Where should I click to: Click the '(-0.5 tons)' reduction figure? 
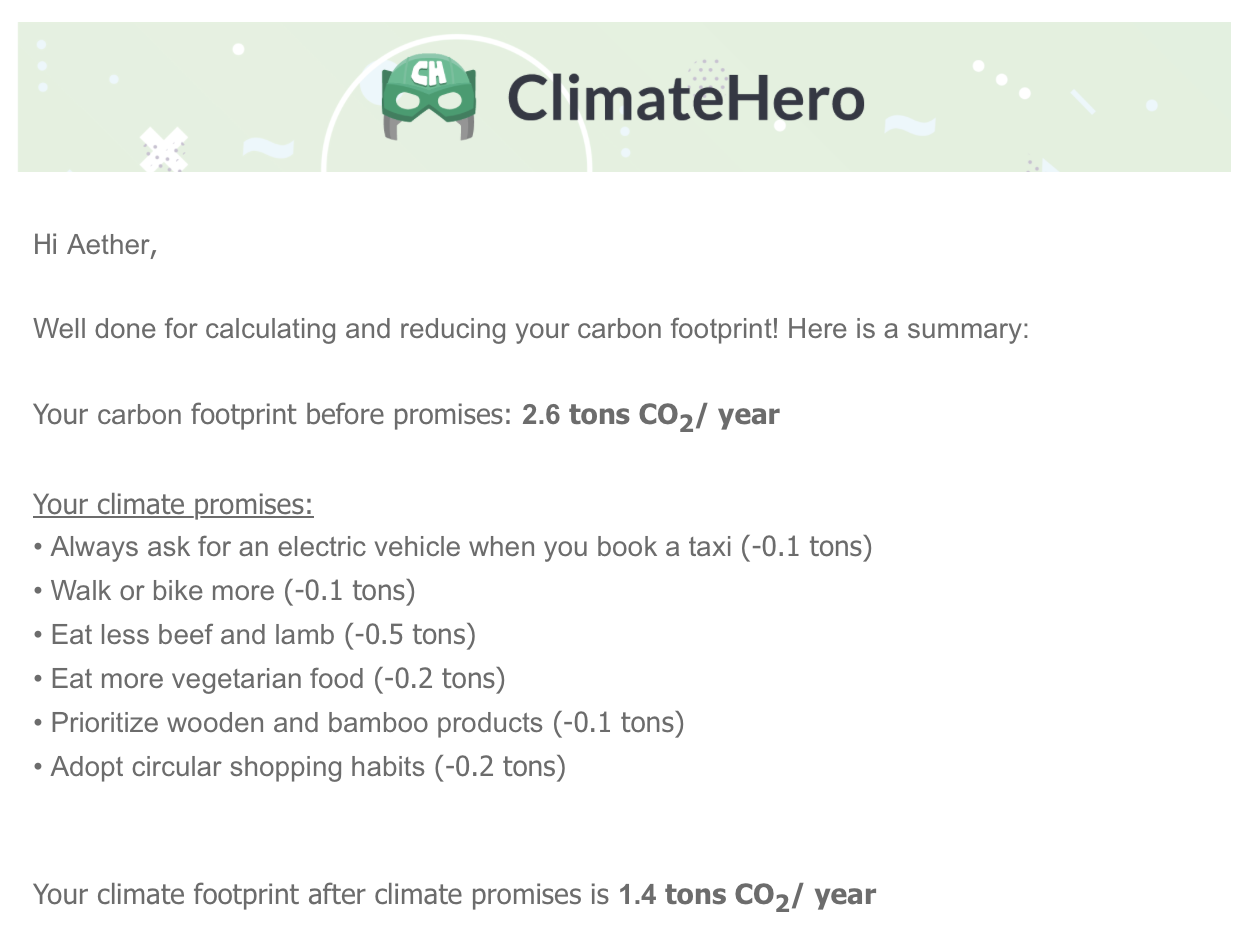[x=410, y=635]
